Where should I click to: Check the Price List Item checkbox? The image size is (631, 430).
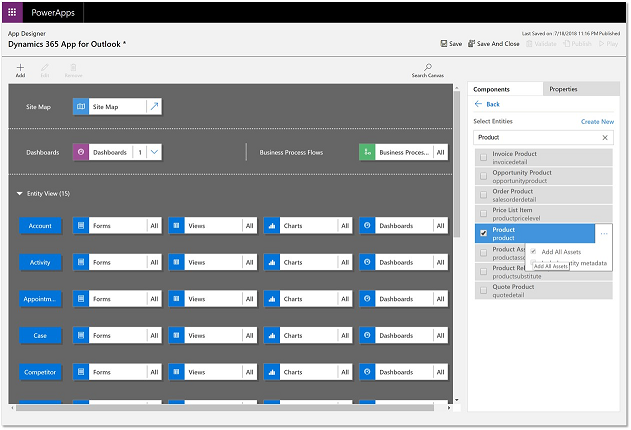483,214
